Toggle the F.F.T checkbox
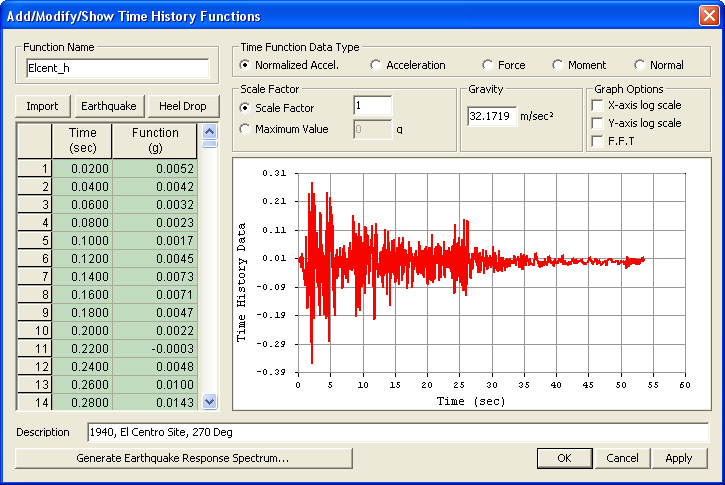This screenshot has height=485, width=725. 613,141
